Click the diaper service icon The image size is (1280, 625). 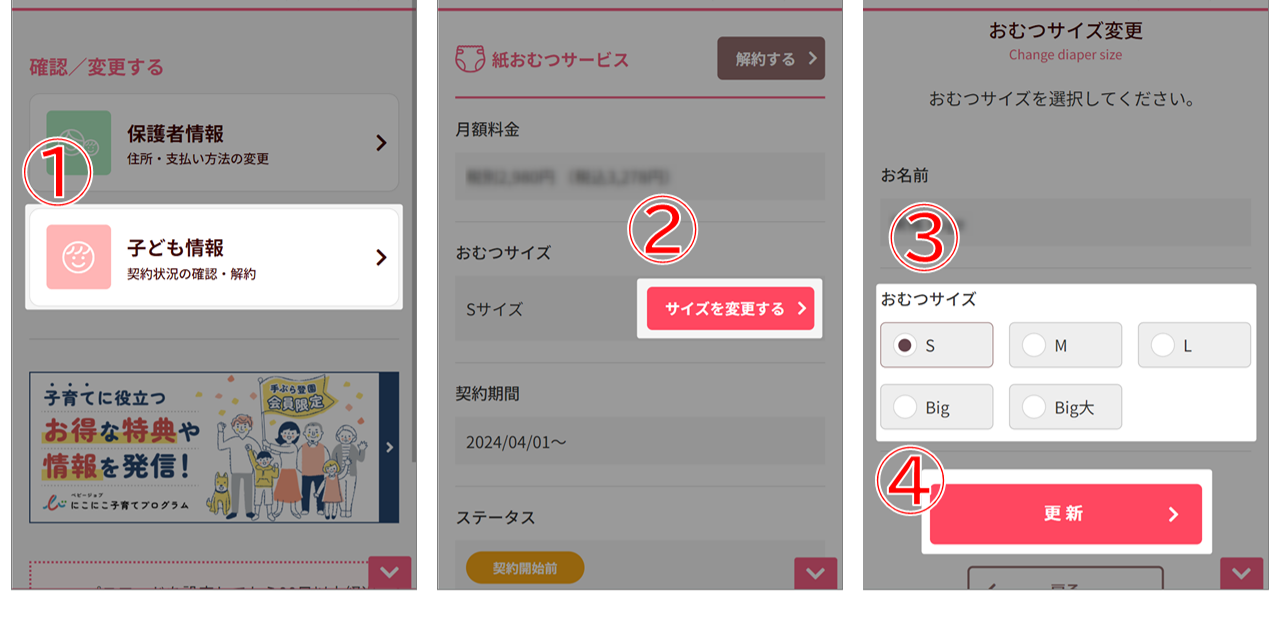coord(470,59)
